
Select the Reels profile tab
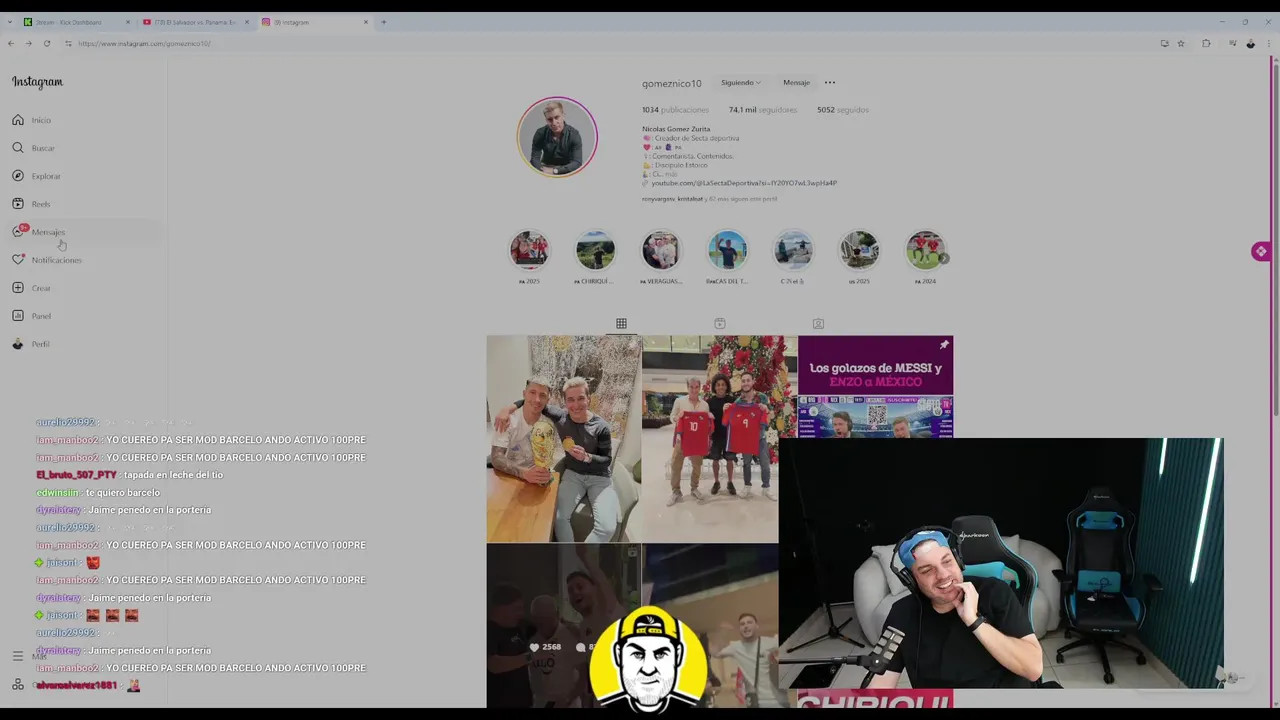719,323
